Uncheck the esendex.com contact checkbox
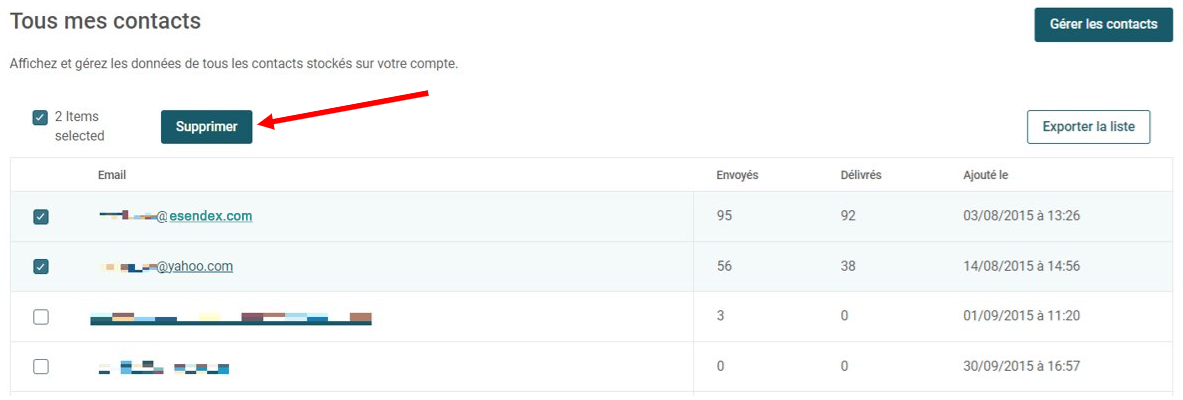The width and height of the screenshot is (1183, 400). point(41,217)
